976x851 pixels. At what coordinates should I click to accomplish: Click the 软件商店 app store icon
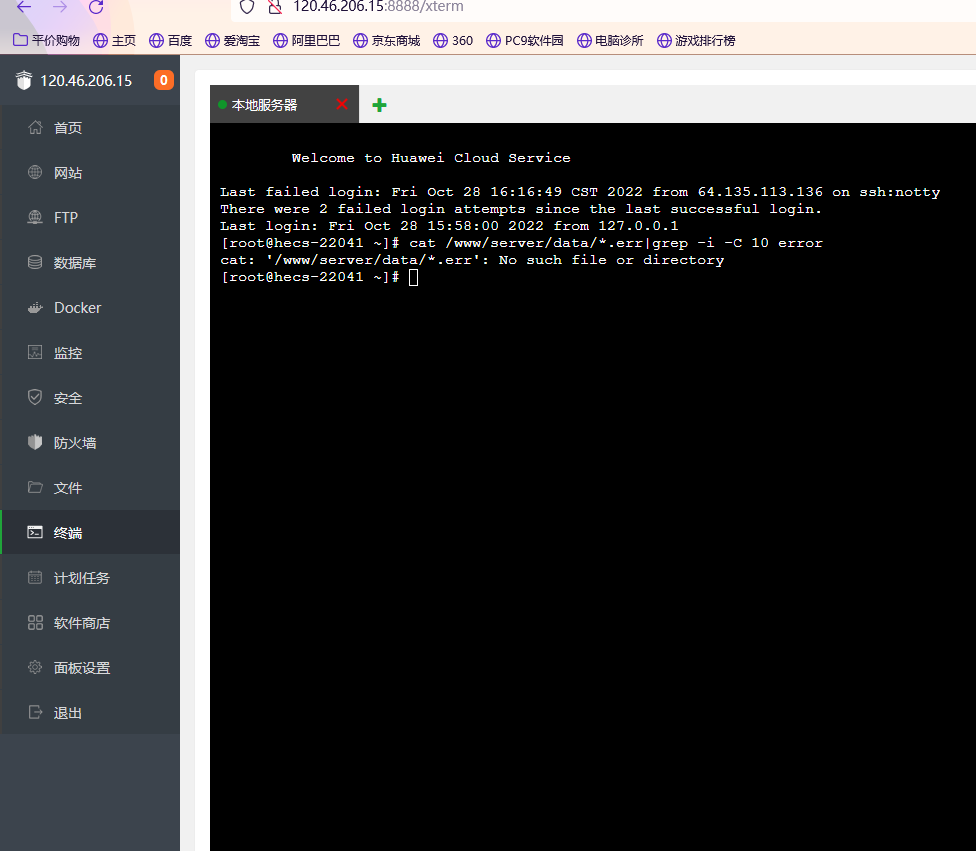(35, 623)
